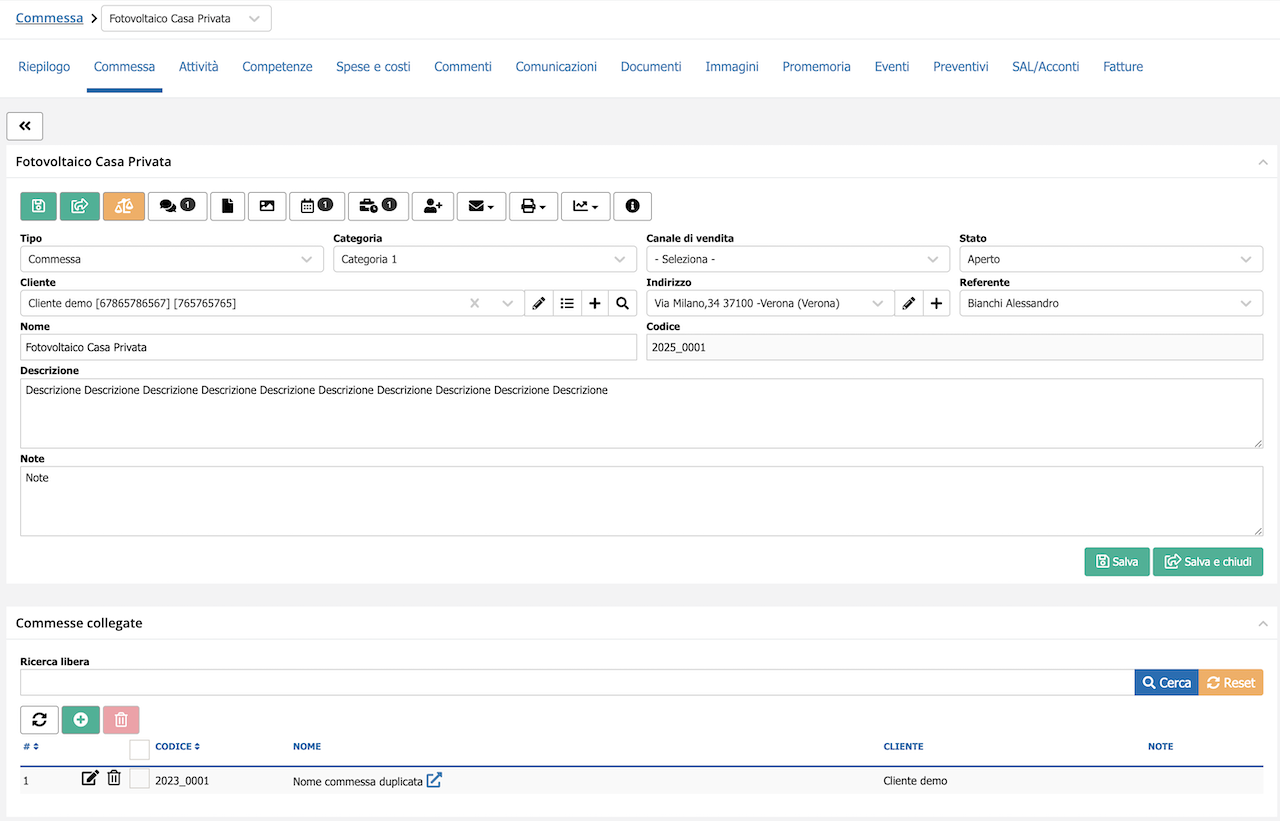
Task: Open the Canale di vendita dropdown
Action: click(x=798, y=259)
